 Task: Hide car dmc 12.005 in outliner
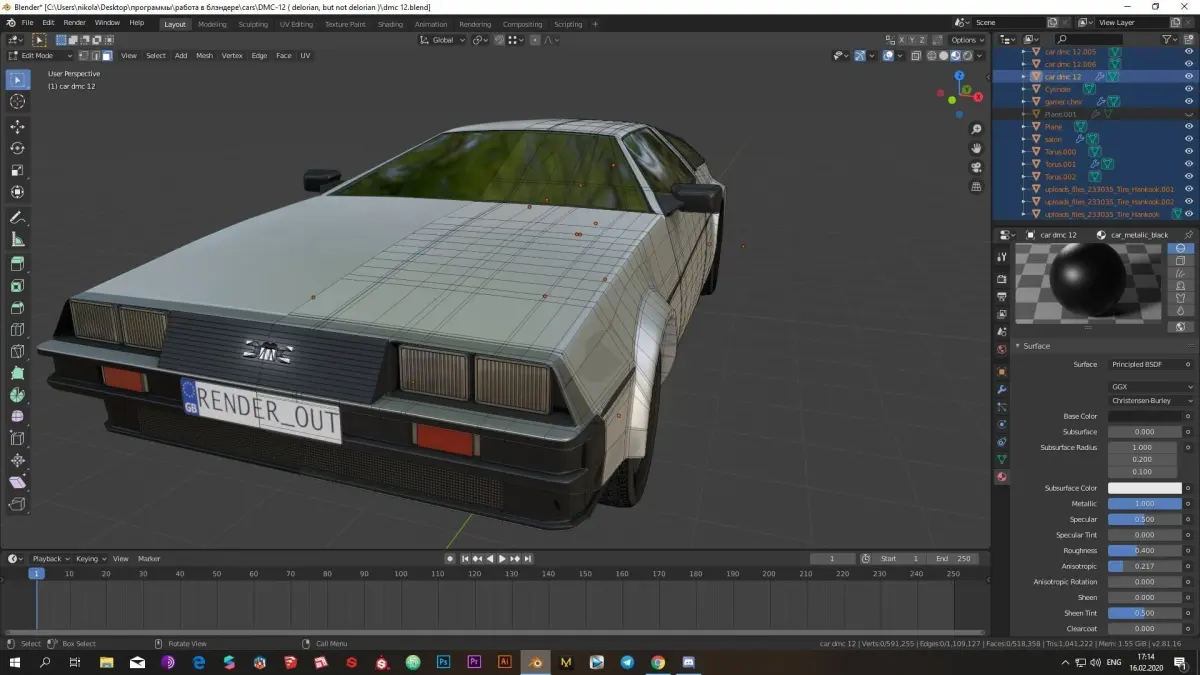point(1189,51)
